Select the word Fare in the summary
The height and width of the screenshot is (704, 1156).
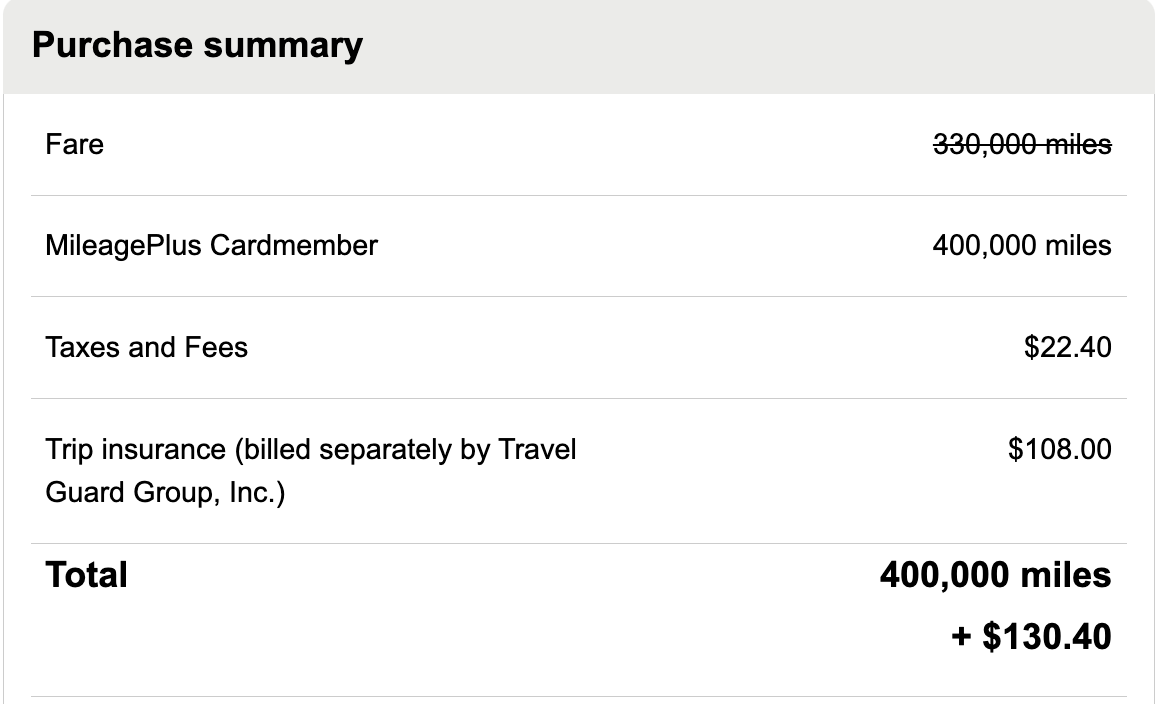(74, 144)
